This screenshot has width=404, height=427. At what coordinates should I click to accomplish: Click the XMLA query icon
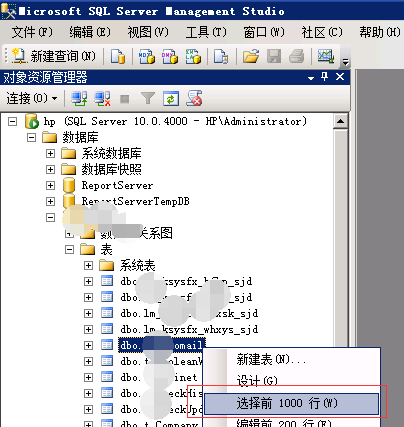pos(193,56)
